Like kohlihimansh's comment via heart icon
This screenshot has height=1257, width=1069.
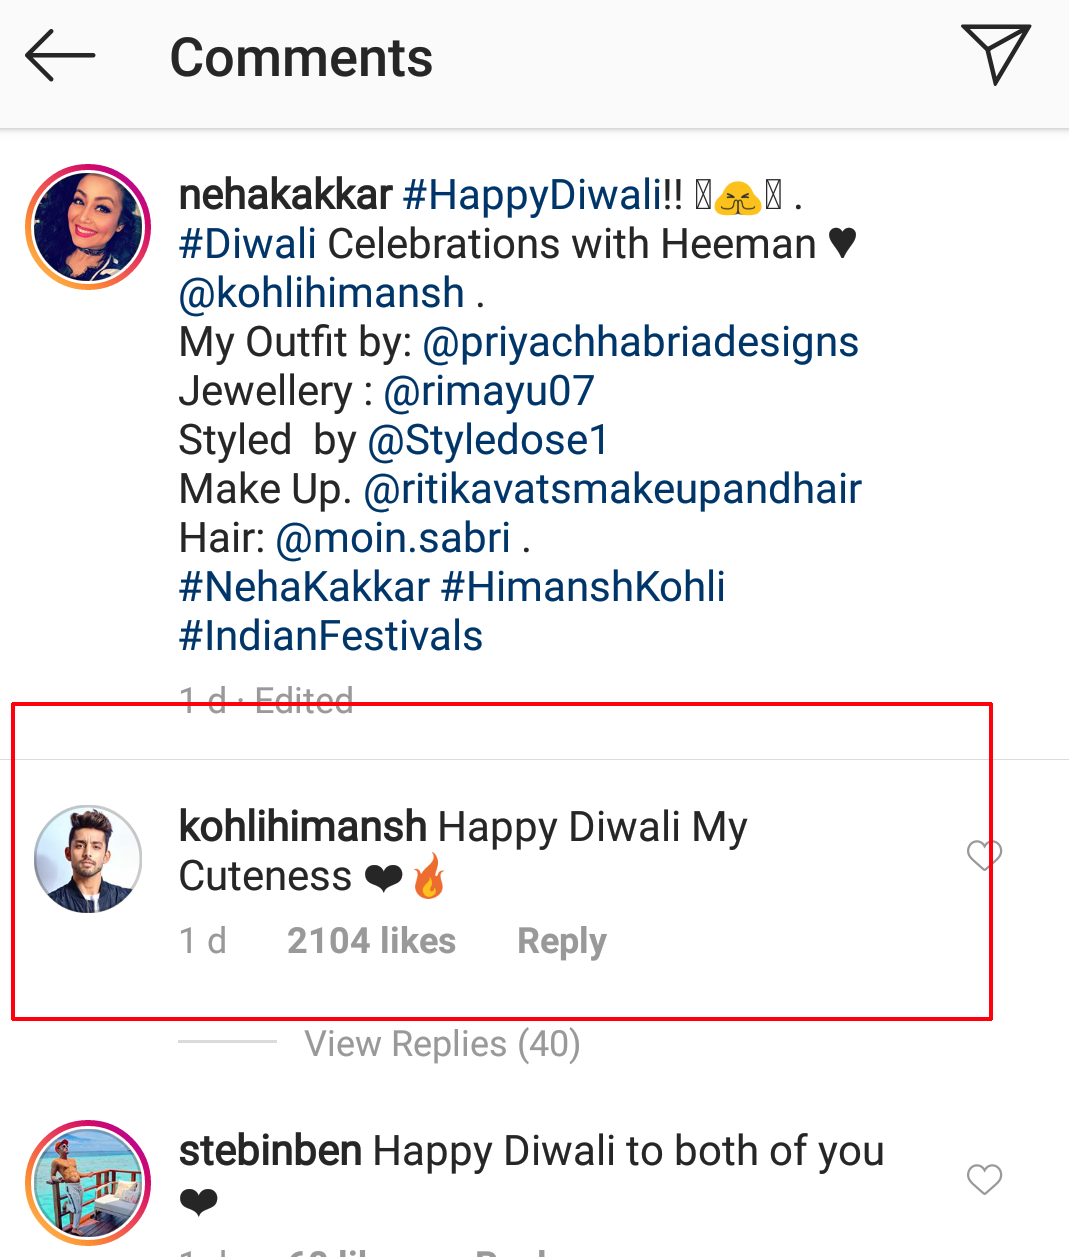[984, 853]
